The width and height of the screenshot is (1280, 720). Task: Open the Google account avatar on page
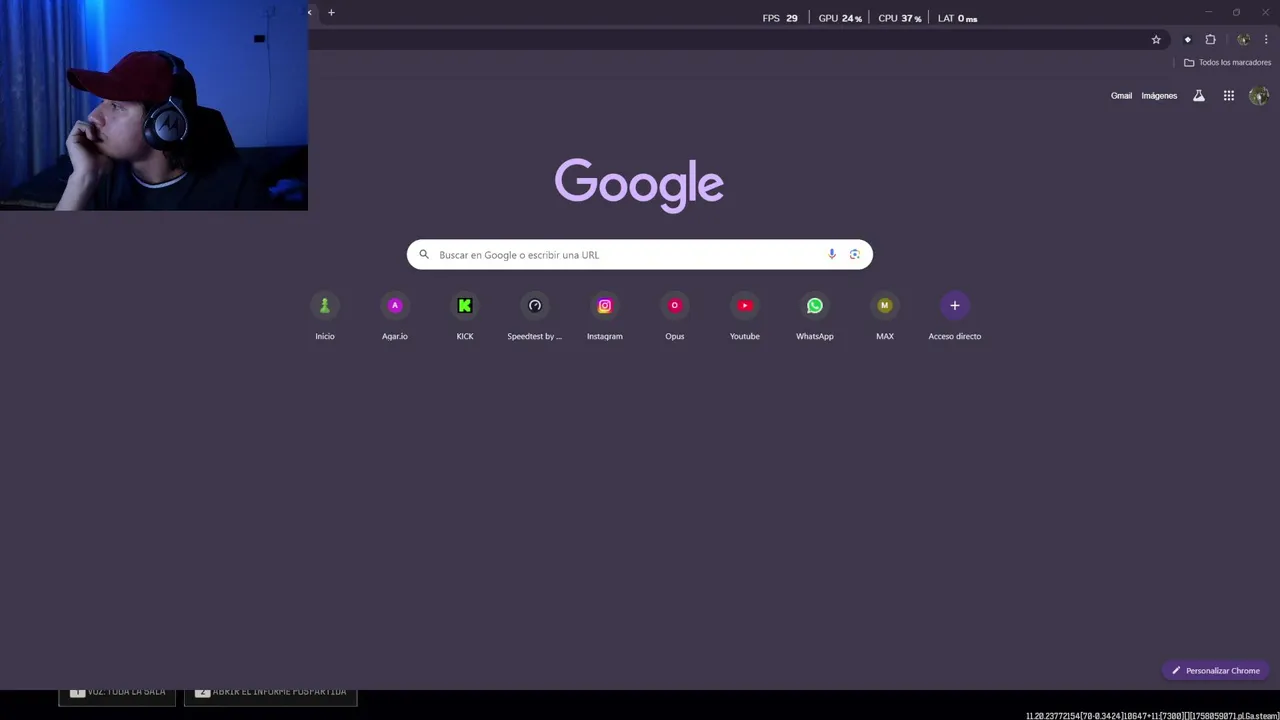coord(1259,96)
